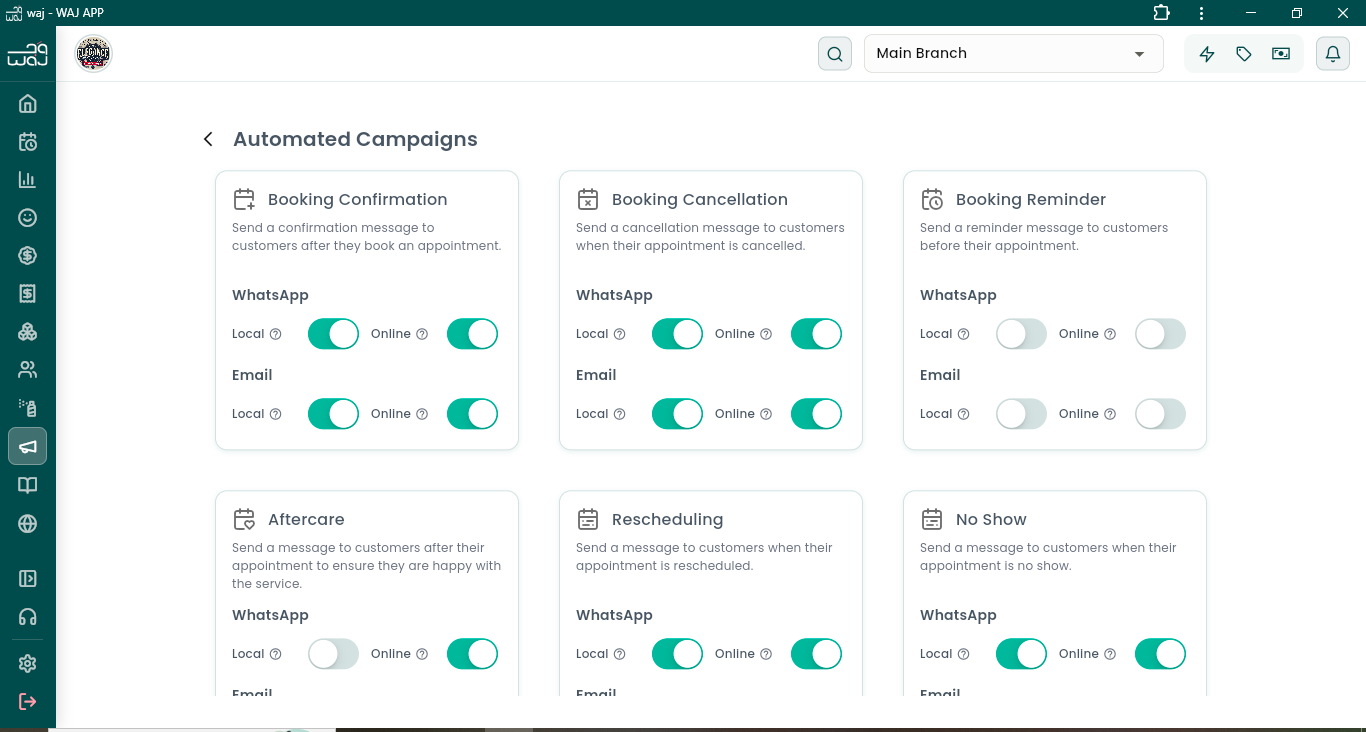The width and height of the screenshot is (1366, 732).
Task: Click the lightning bolt quick actions icon
Action: (x=1207, y=54)
